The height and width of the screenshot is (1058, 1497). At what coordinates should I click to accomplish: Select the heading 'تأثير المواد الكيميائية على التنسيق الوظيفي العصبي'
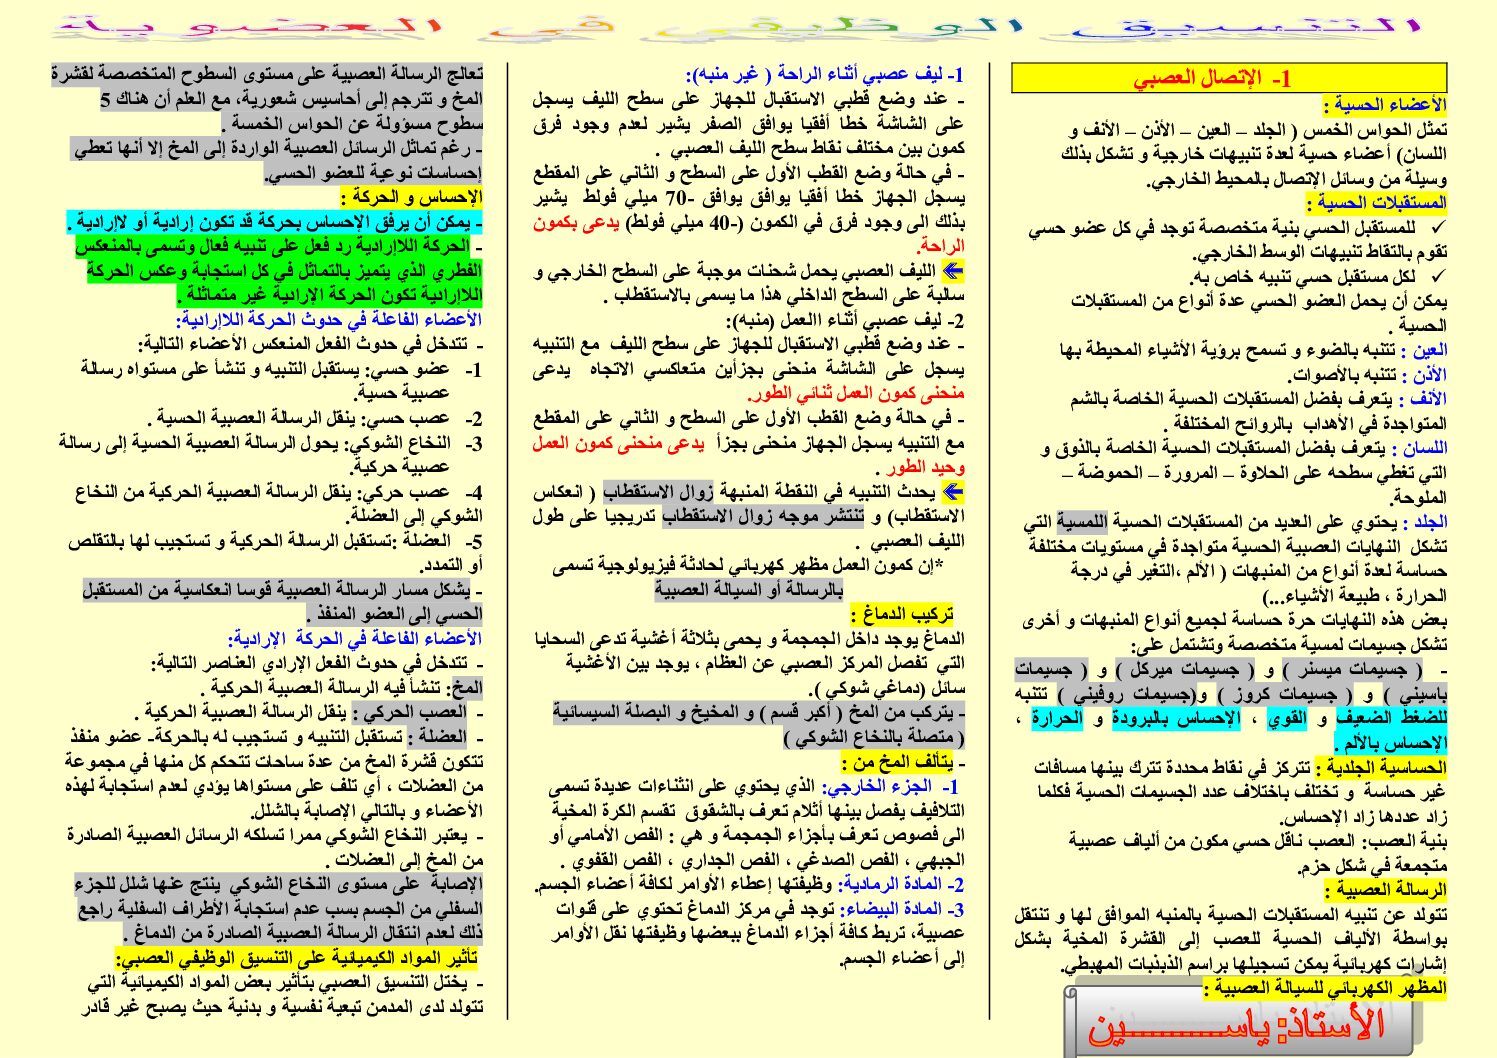[297, 958]
